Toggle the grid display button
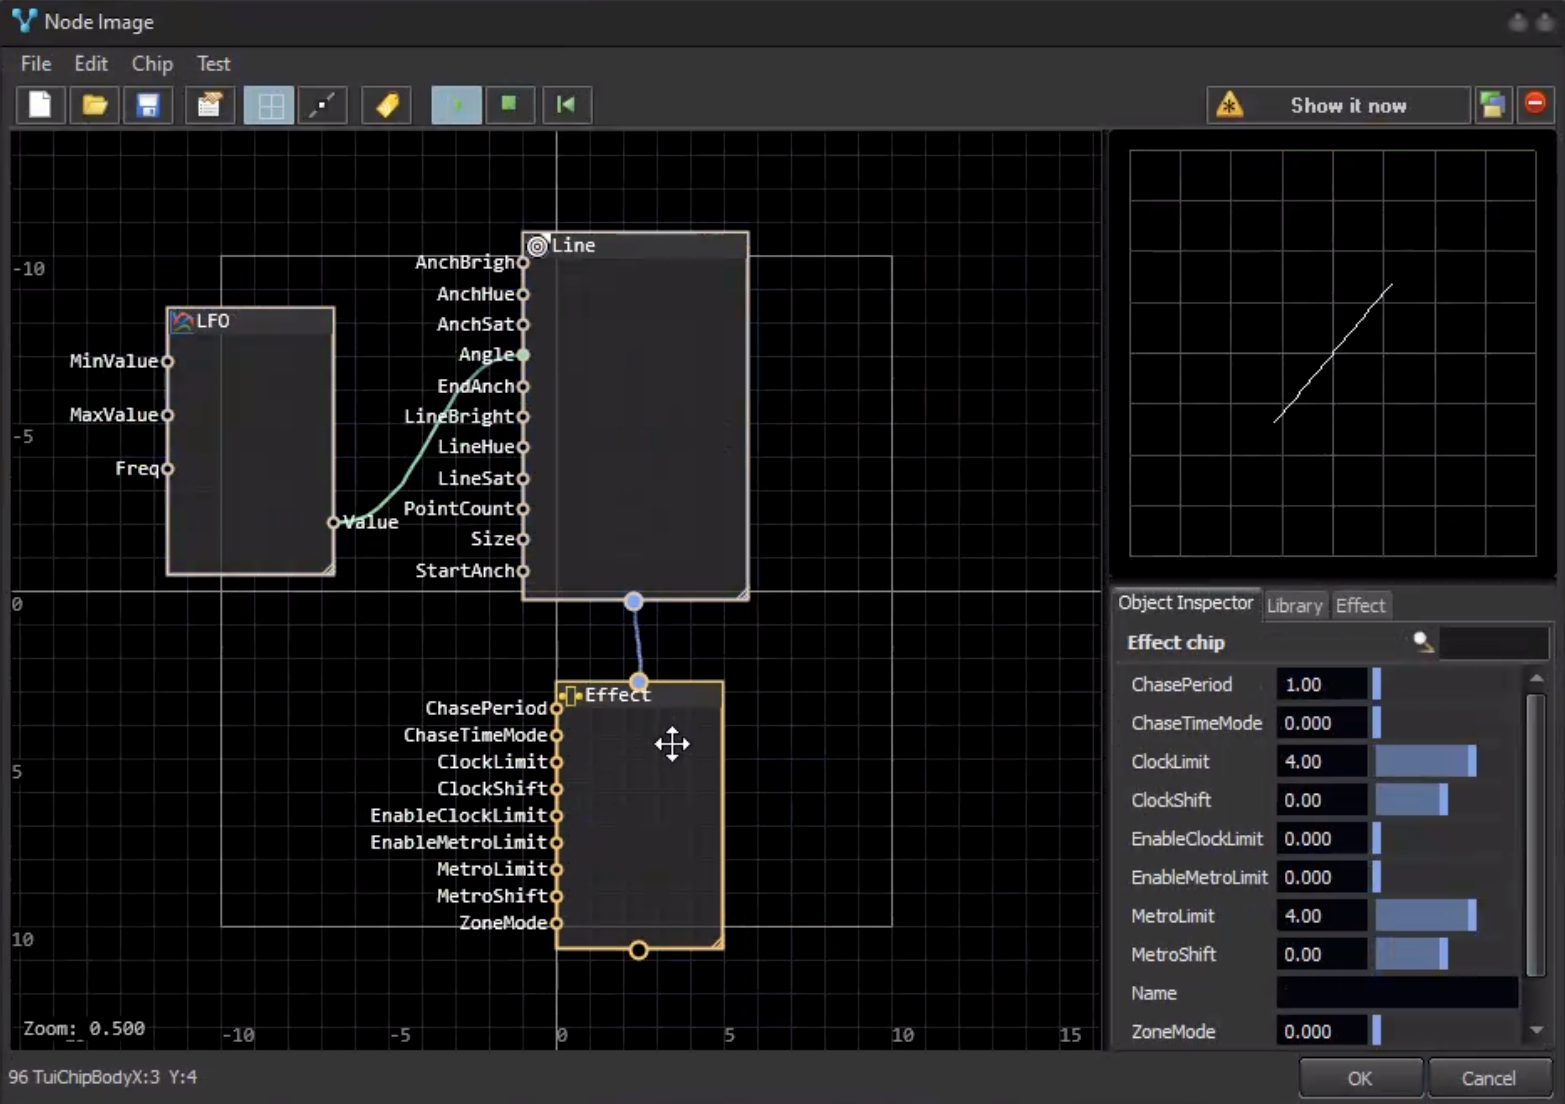1565x1104 pixels. pyautogui.click(x=269, y=105)
